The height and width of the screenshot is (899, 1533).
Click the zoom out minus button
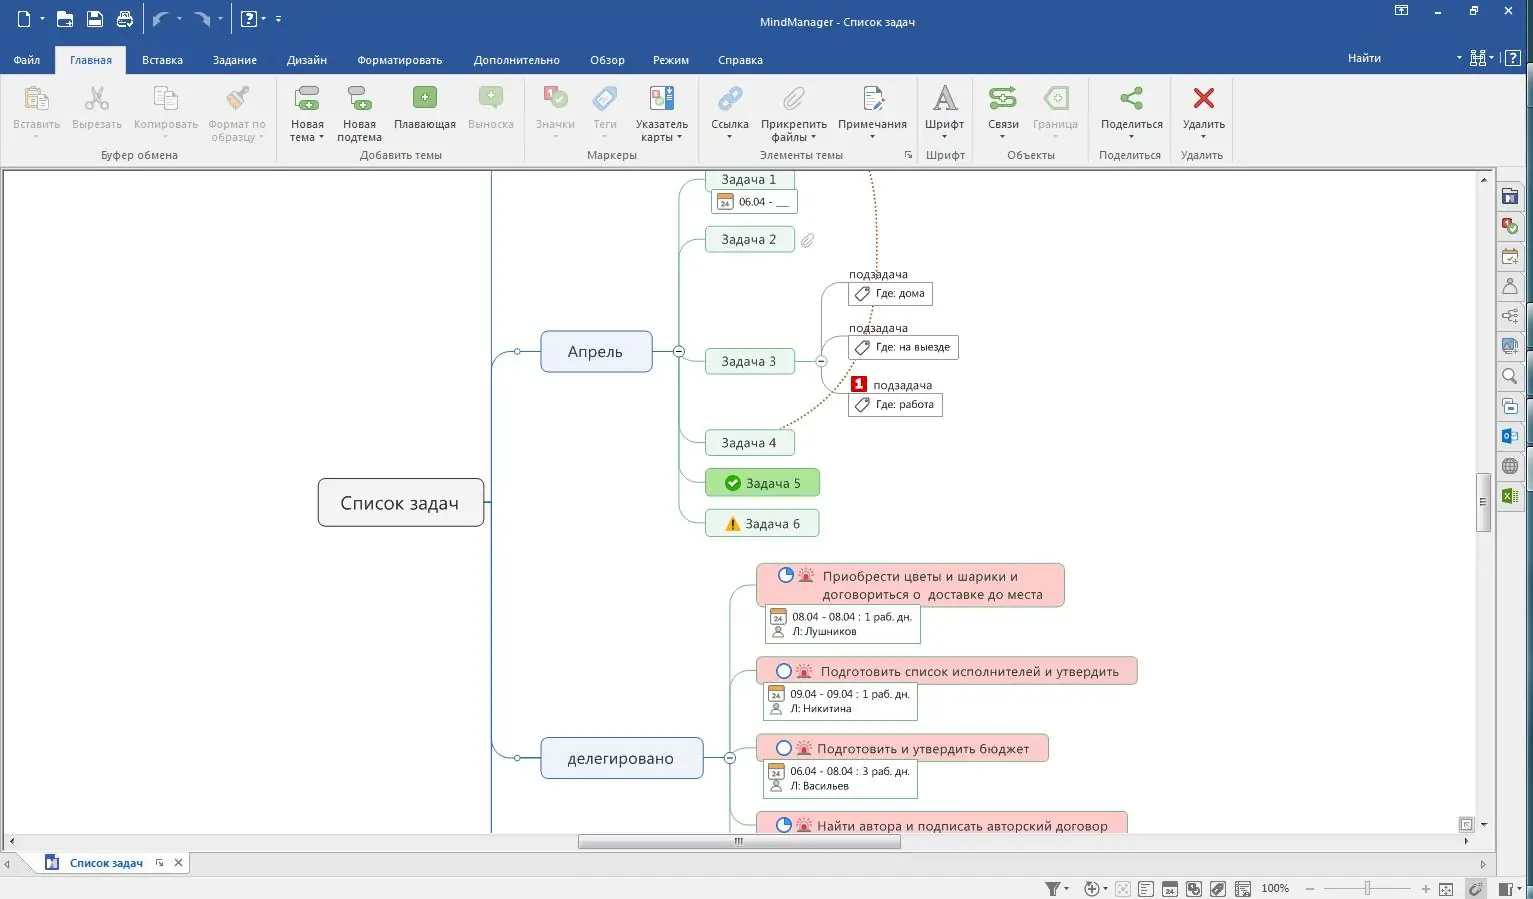pyautogui.click(x=1310, y=889)
